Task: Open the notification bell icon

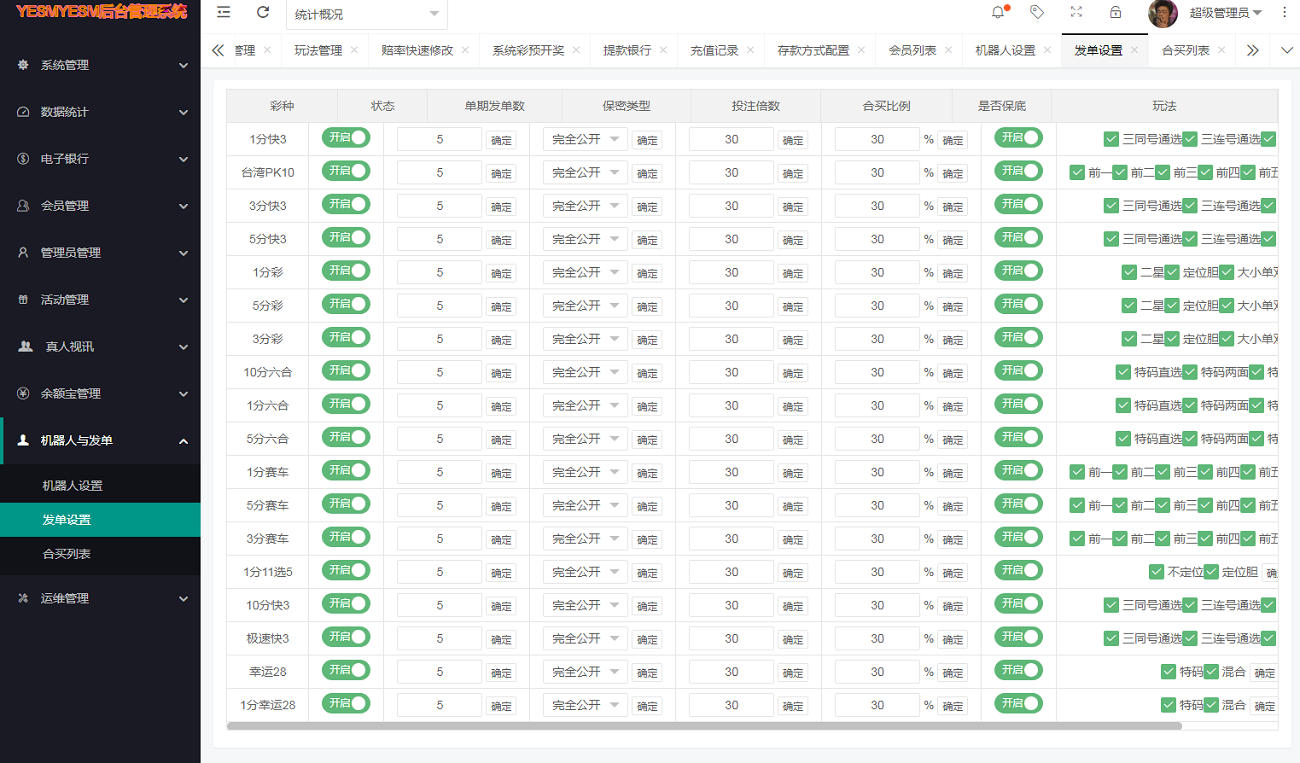Action: coord(998,13)
